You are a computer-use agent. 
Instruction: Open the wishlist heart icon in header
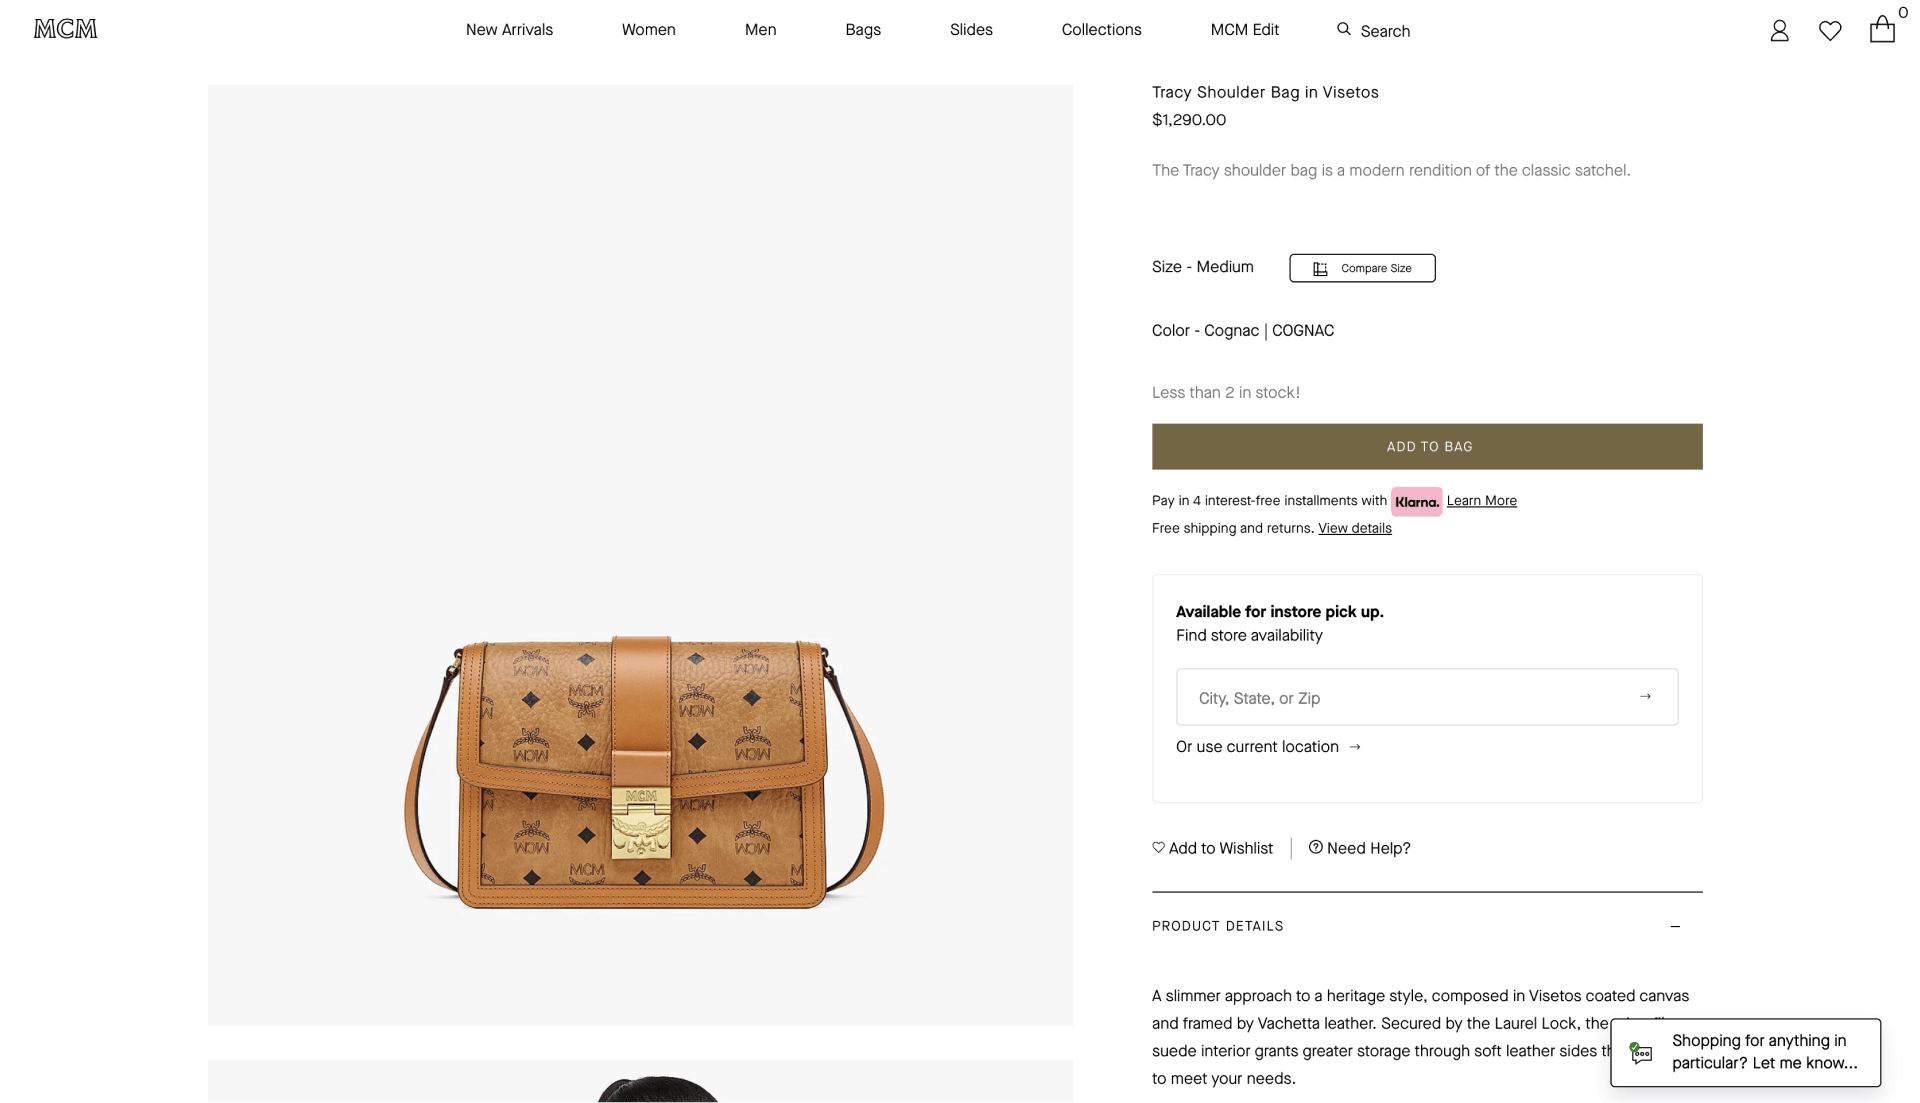point(1830,31)
